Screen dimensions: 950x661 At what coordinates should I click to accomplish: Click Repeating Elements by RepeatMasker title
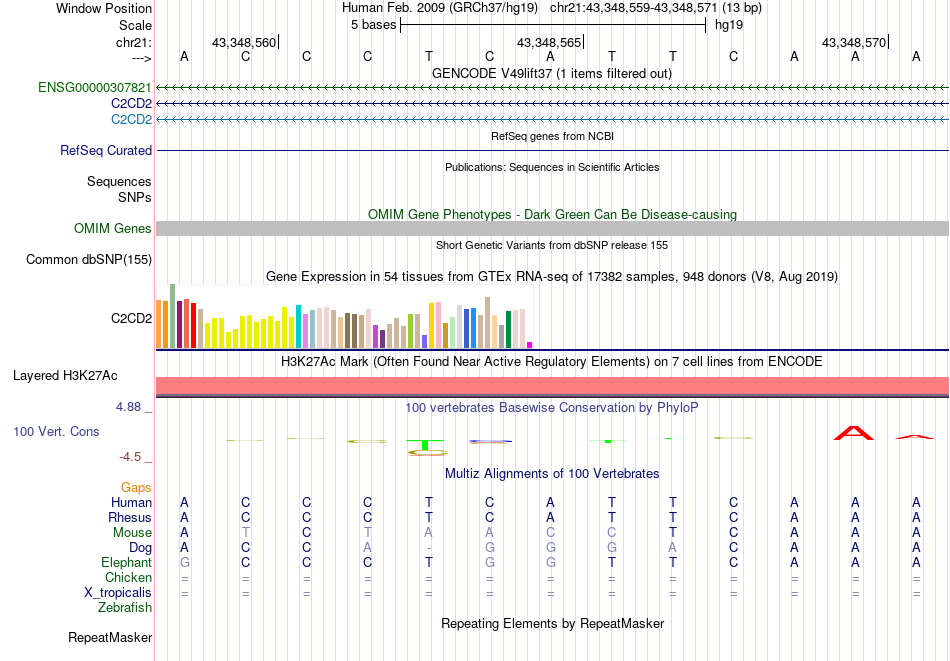[553, 623]
